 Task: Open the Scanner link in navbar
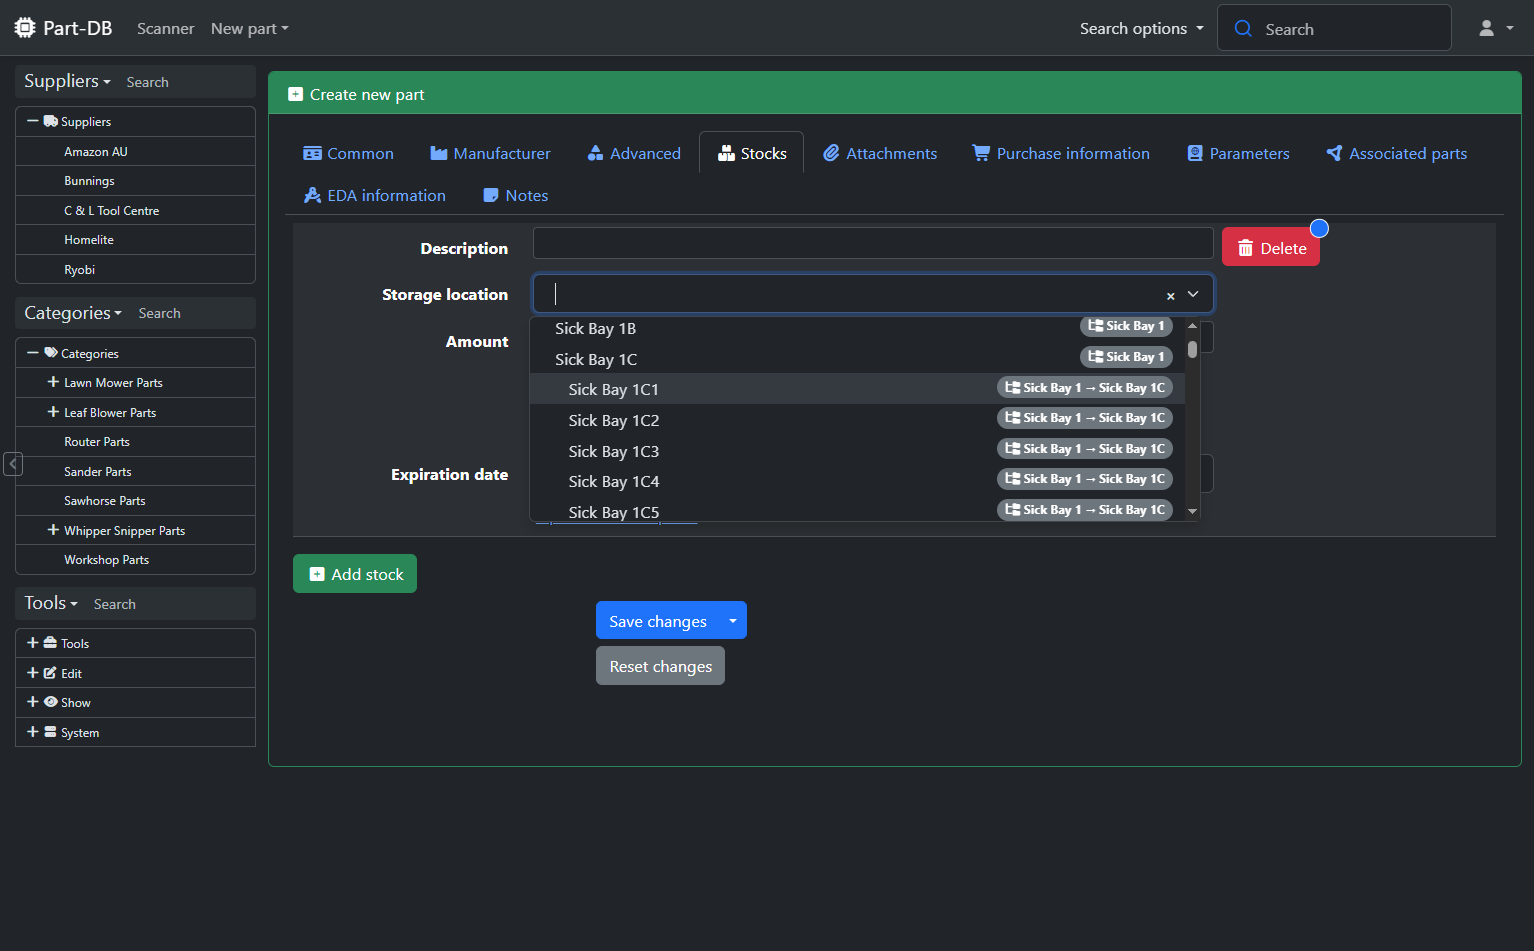point(165,28)
